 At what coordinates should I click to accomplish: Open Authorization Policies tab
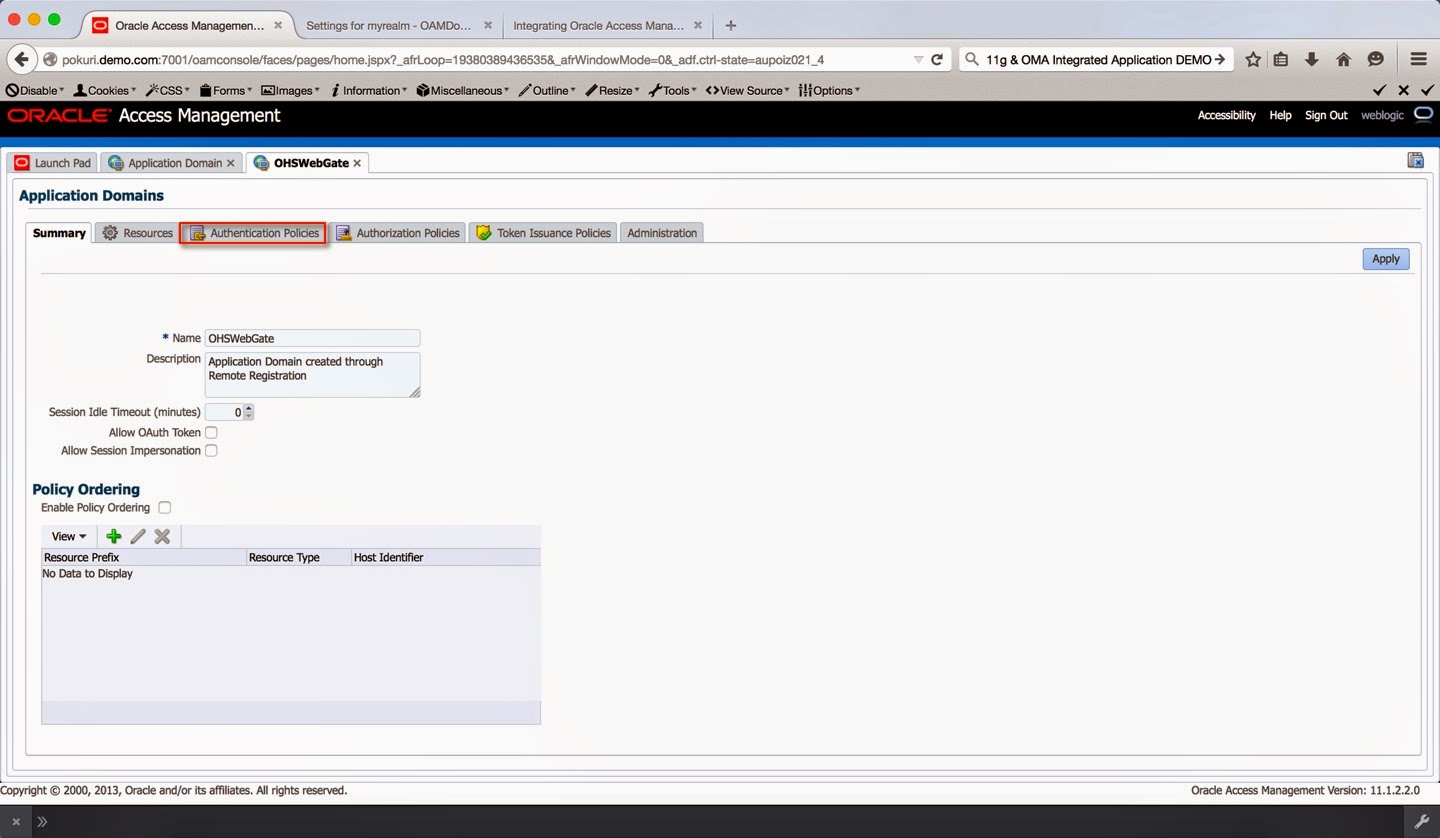pos(398,233)
